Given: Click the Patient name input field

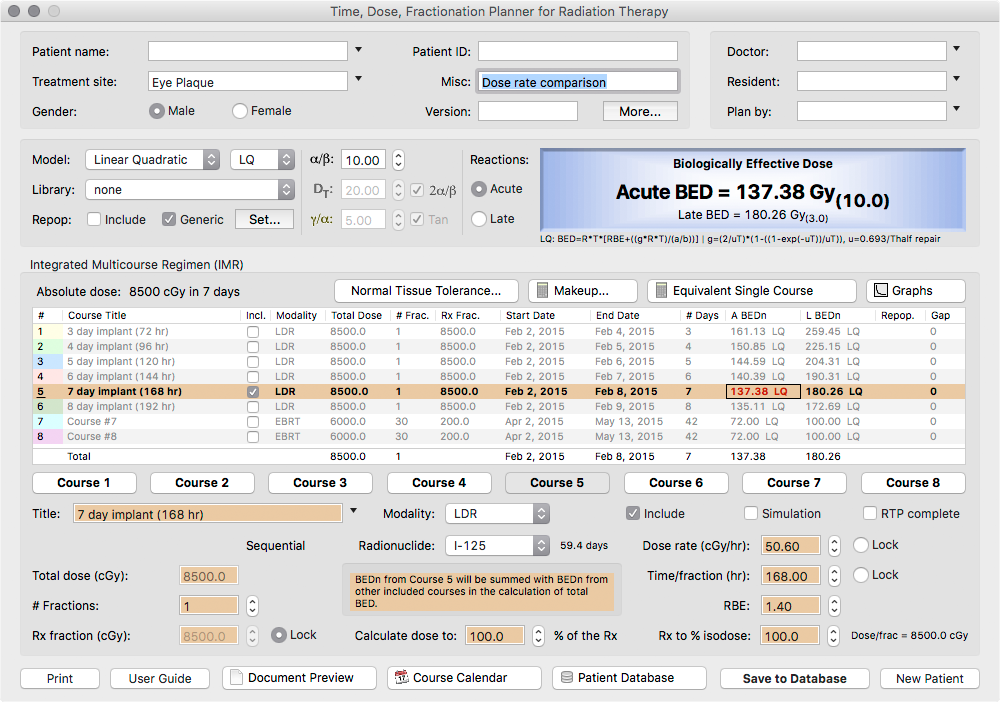Looking at the screenshot, I should click(247, 51).
